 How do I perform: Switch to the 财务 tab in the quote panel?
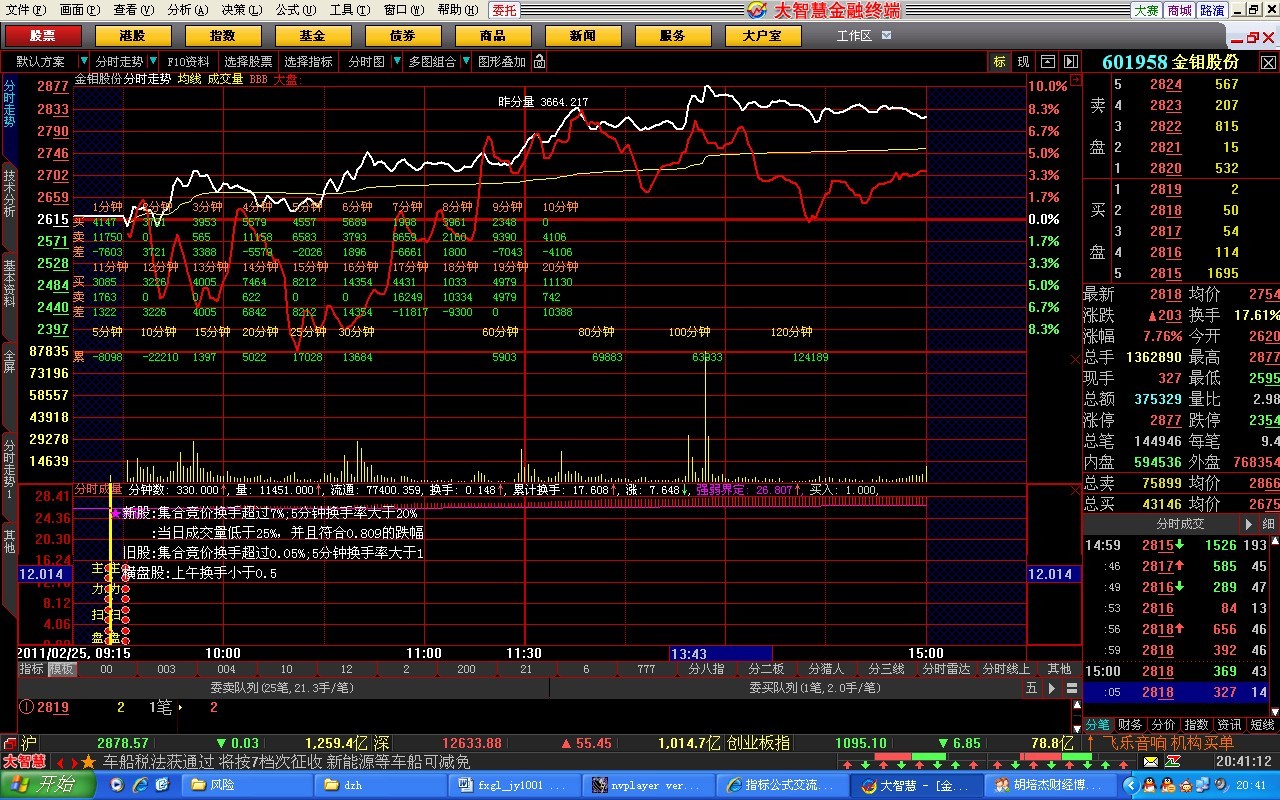[x=1131, y=725]
